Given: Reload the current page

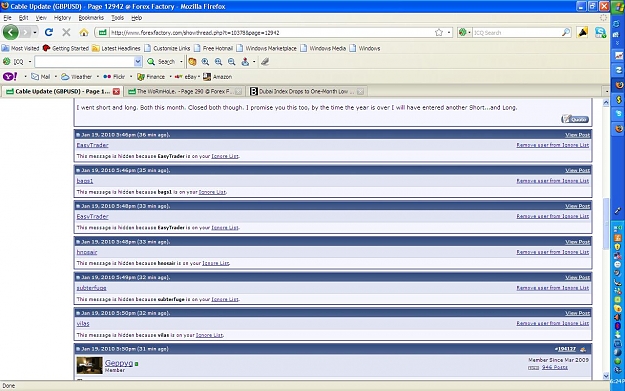Looking at the screenshot, I should tap(49, 32).
